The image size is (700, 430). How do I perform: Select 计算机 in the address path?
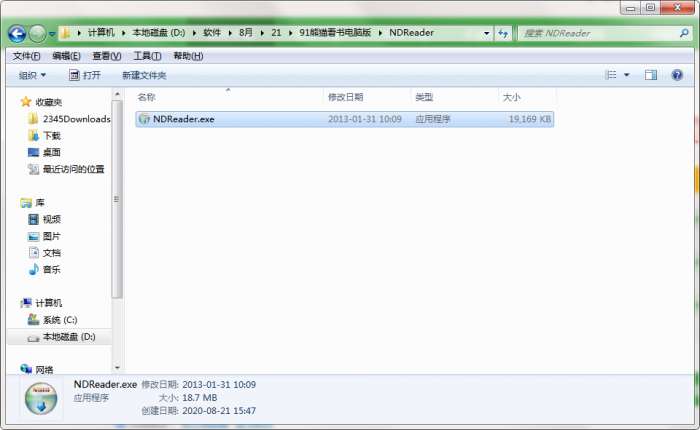pyautogui.click(x=101, y=33)
